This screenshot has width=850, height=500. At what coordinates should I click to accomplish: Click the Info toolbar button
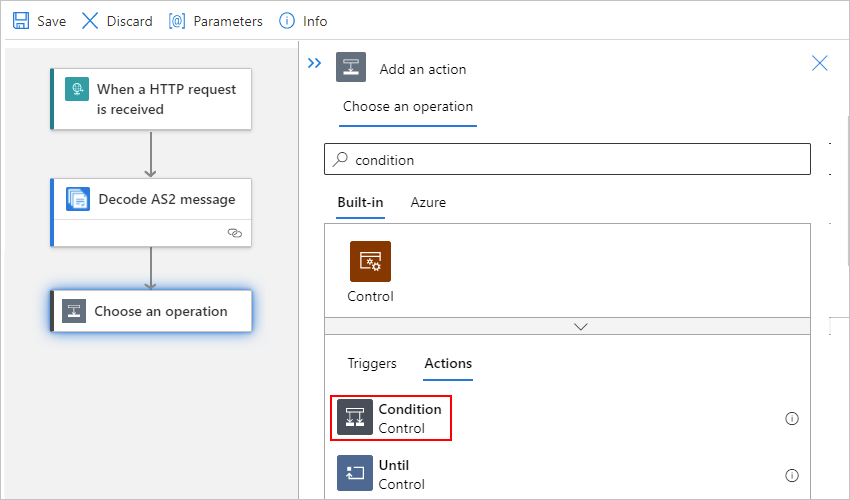coord(303,21)
